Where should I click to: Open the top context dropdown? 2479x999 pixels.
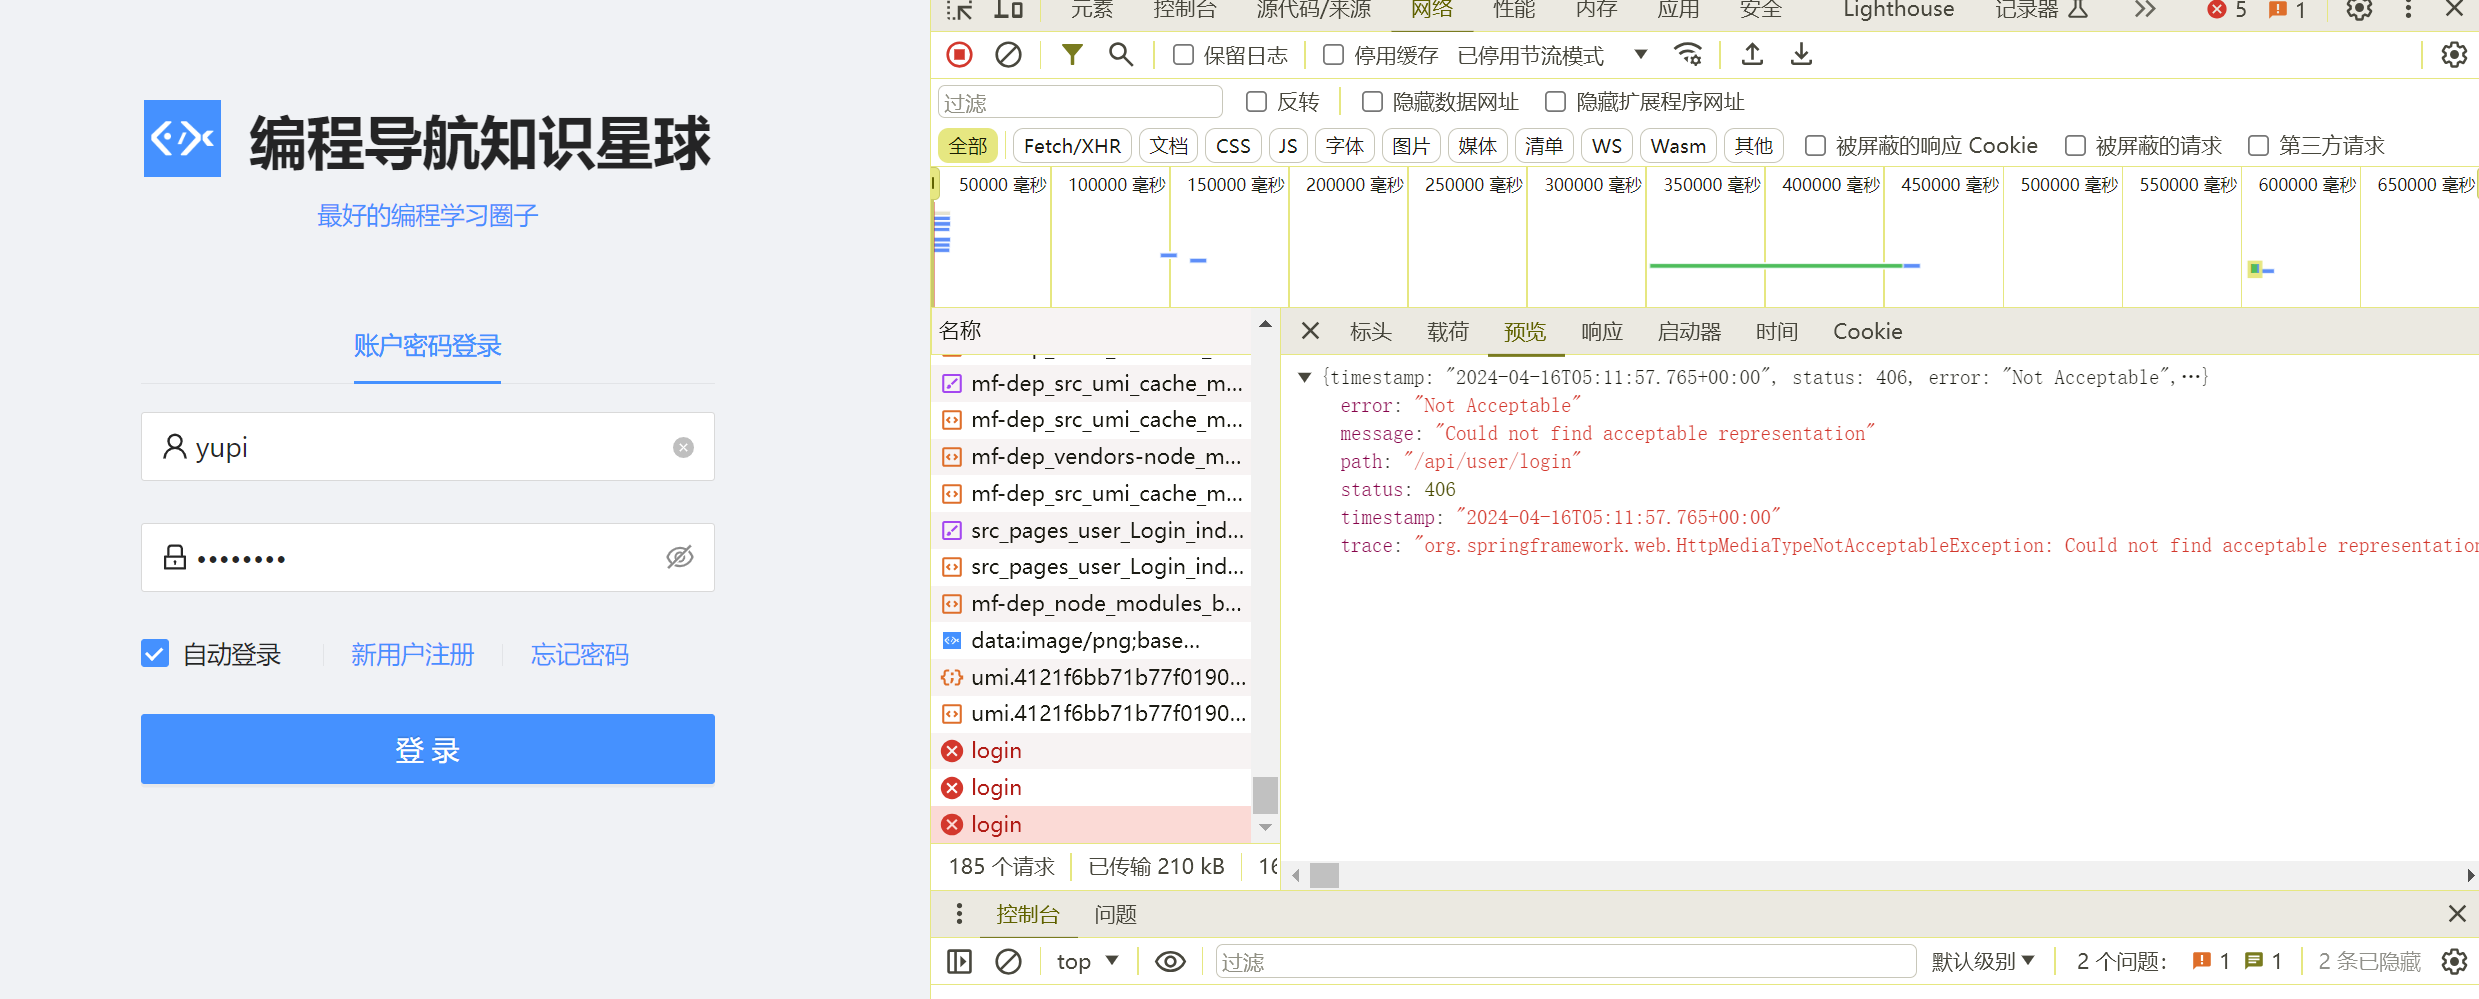point(1087,961)
